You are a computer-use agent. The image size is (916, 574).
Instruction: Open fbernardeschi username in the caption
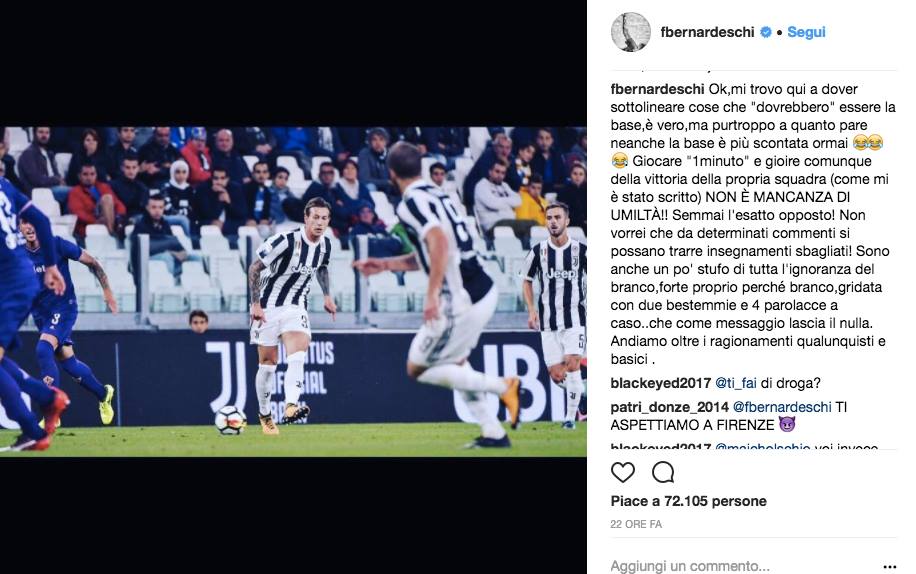coord(657,89)
